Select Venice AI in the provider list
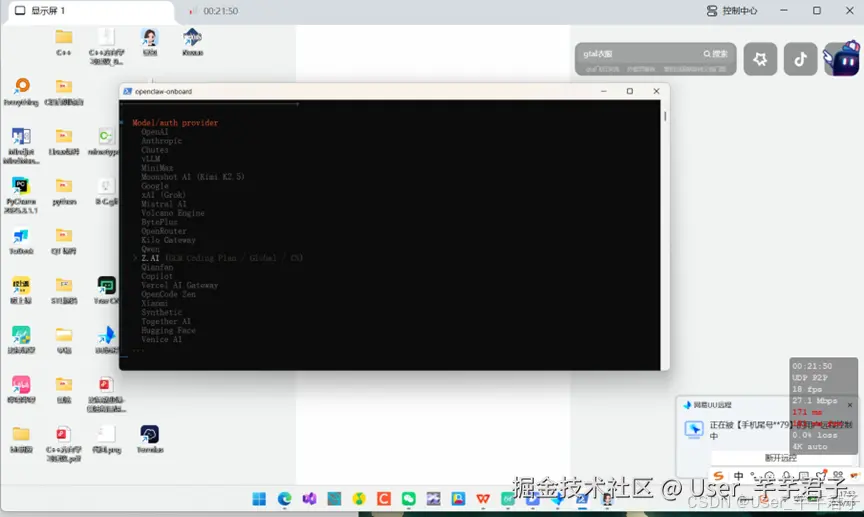Image resolution: width=864 pixels, height=517 pixels. point(161,340)
